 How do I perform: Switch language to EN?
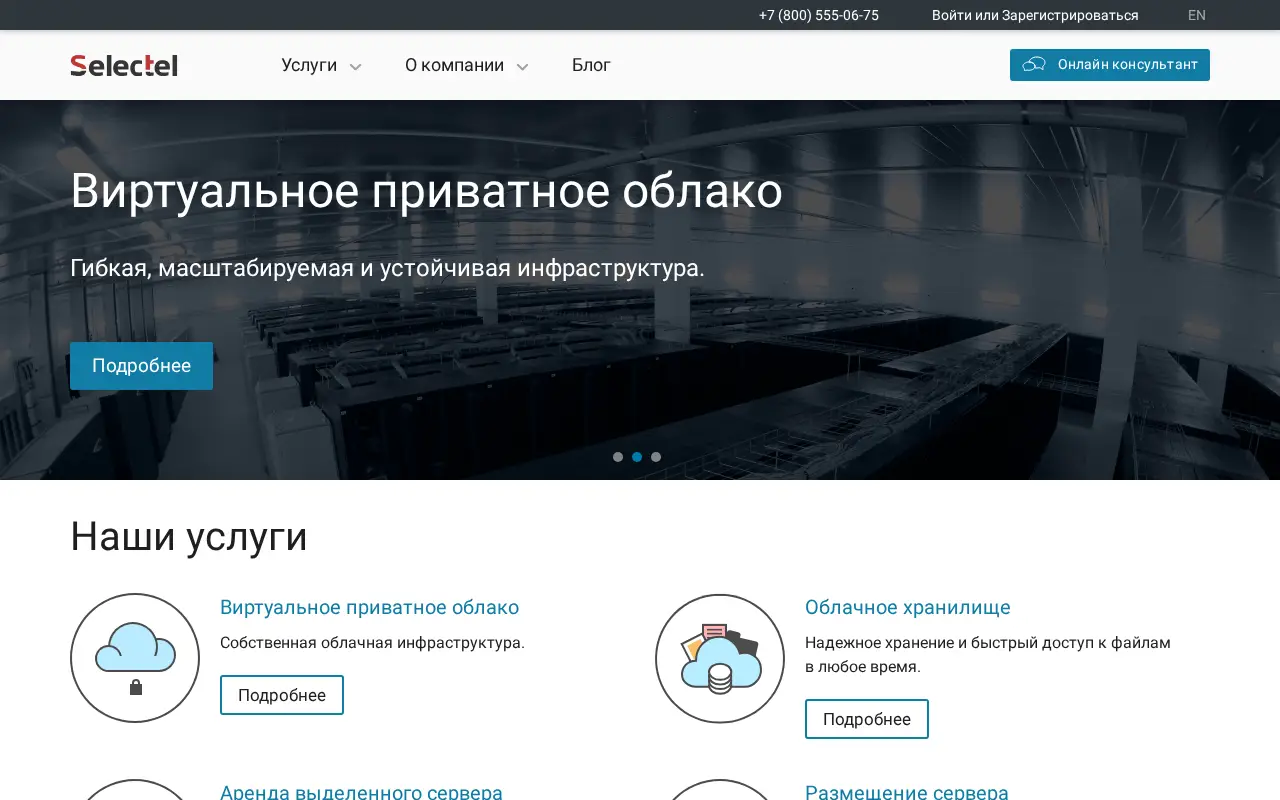(x=1197, y=15)
